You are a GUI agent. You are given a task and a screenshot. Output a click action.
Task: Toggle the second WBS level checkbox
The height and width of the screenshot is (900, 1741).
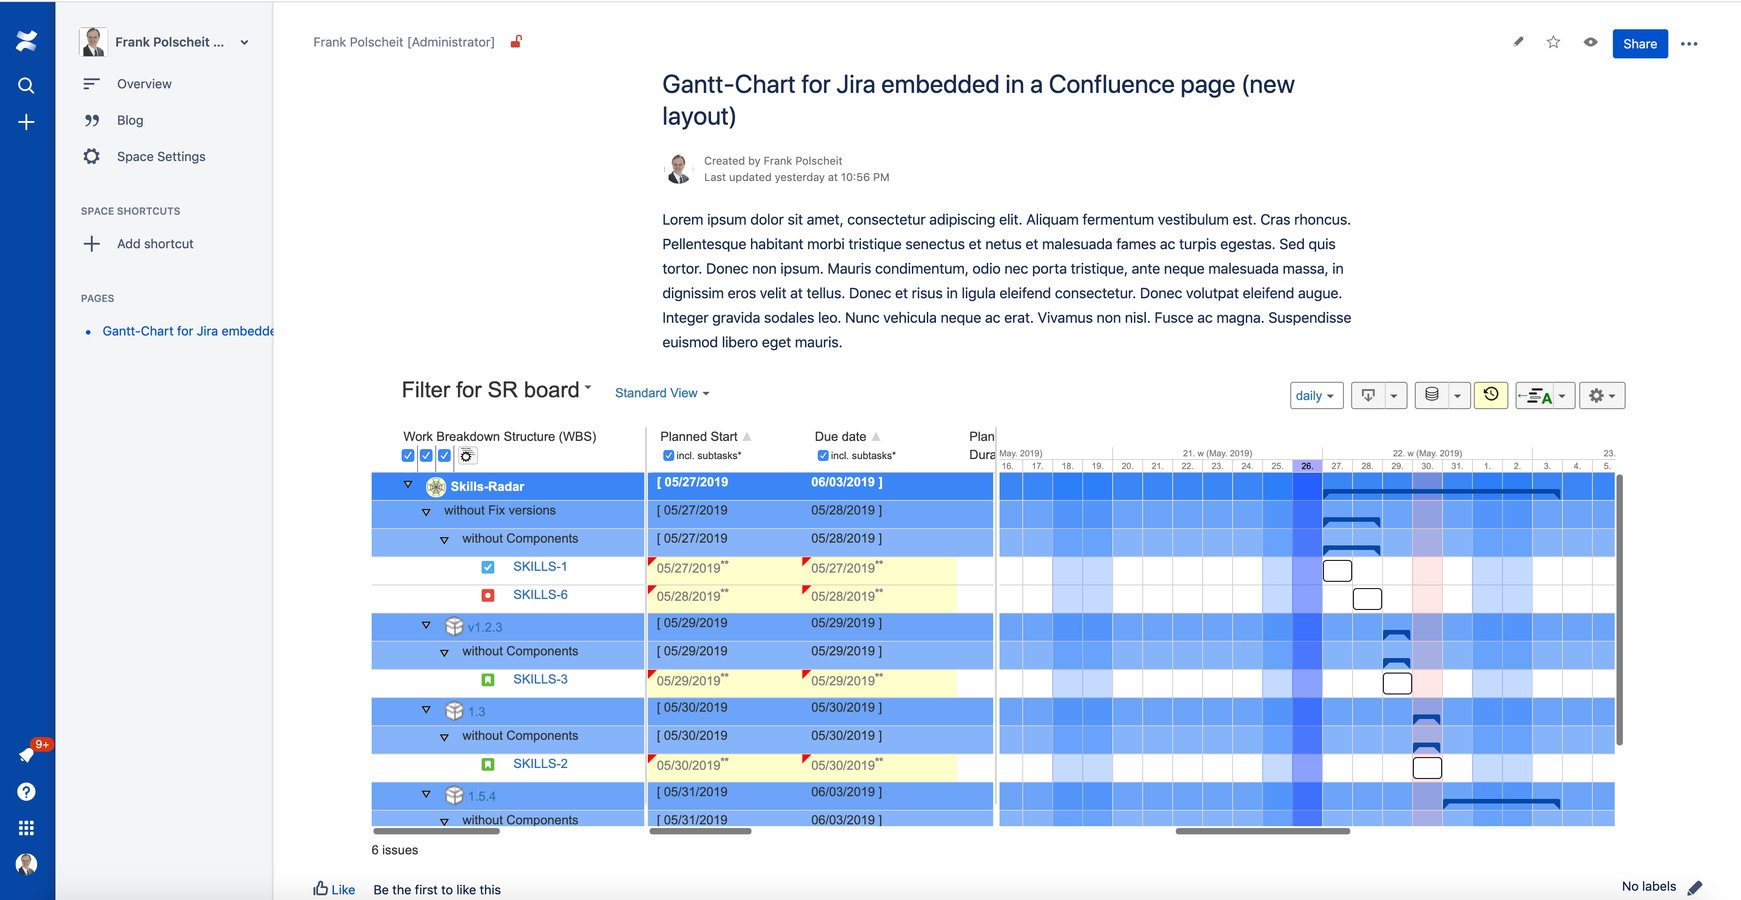pyautogui.click(x=426, y=456)
